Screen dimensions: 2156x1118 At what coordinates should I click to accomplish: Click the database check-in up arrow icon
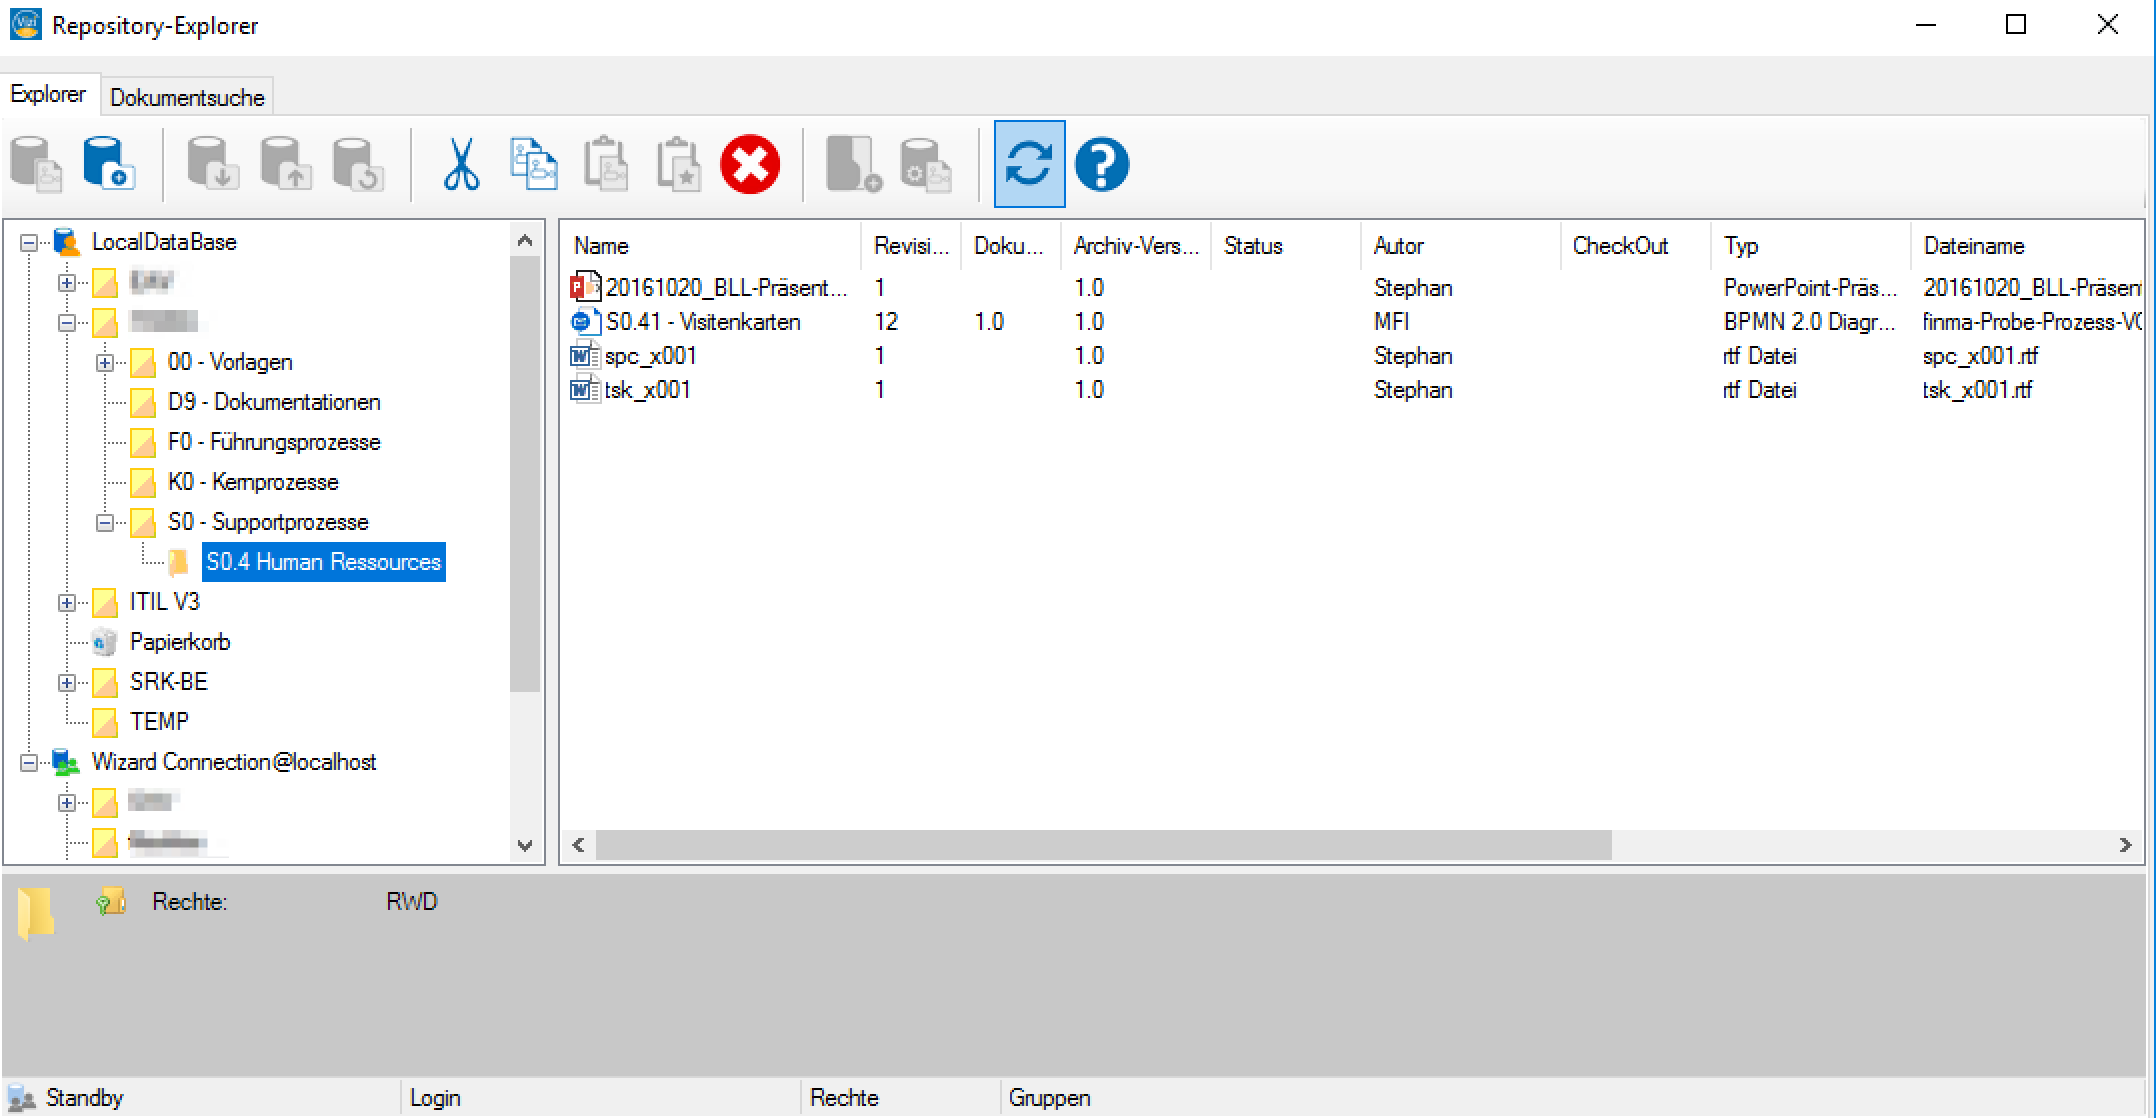coord(285,164)
